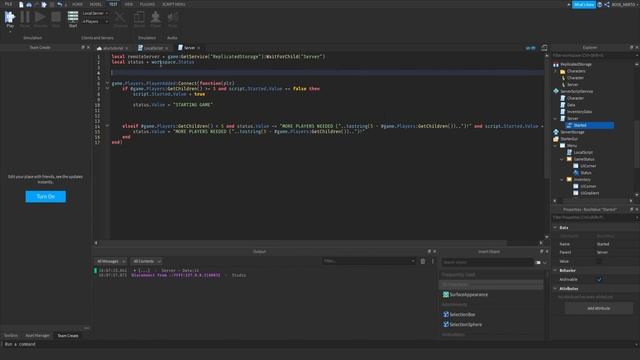The image size is (640, 360).
Task: Start local server with the Start icon
Action: [73, 18]
